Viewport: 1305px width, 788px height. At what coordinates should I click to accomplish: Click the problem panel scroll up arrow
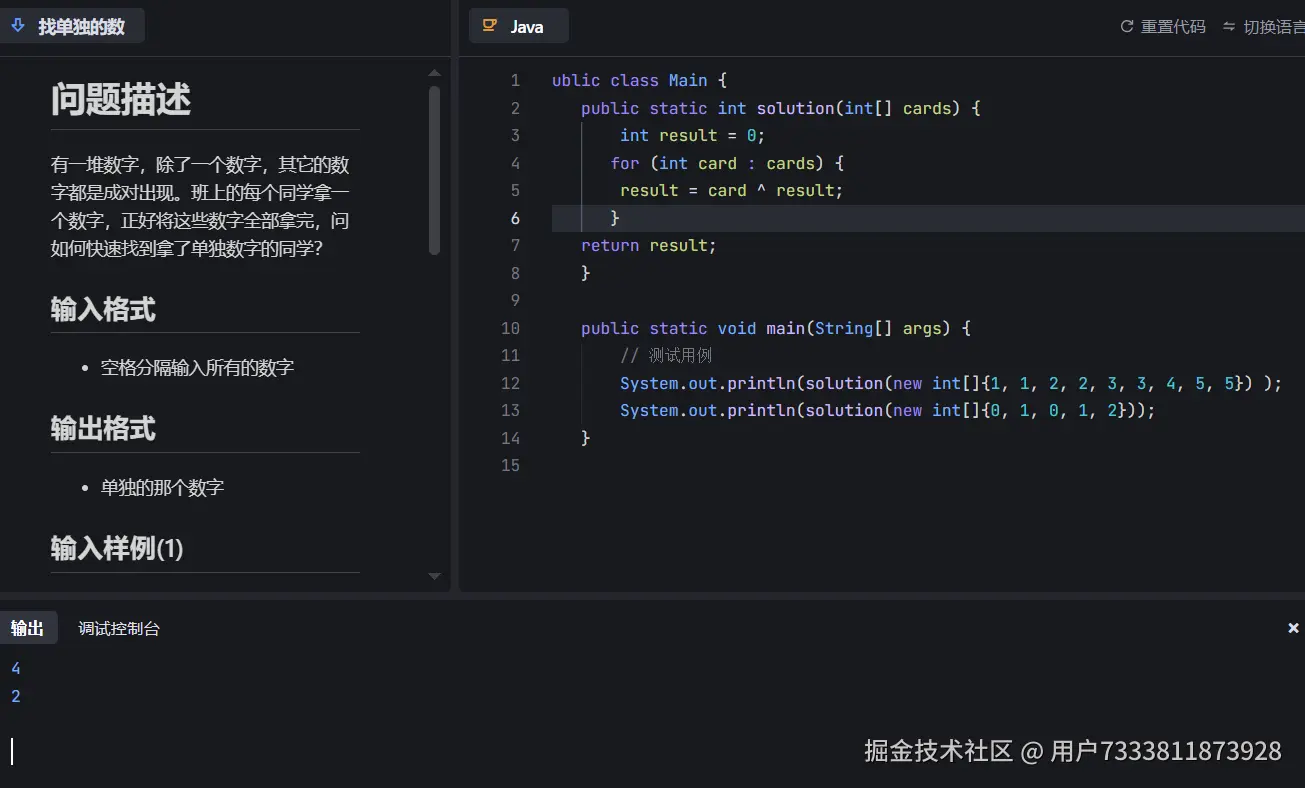coord(434,72)
